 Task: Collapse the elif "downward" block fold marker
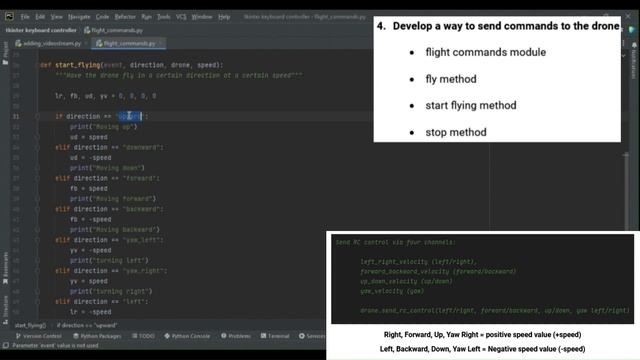point(37,147)
